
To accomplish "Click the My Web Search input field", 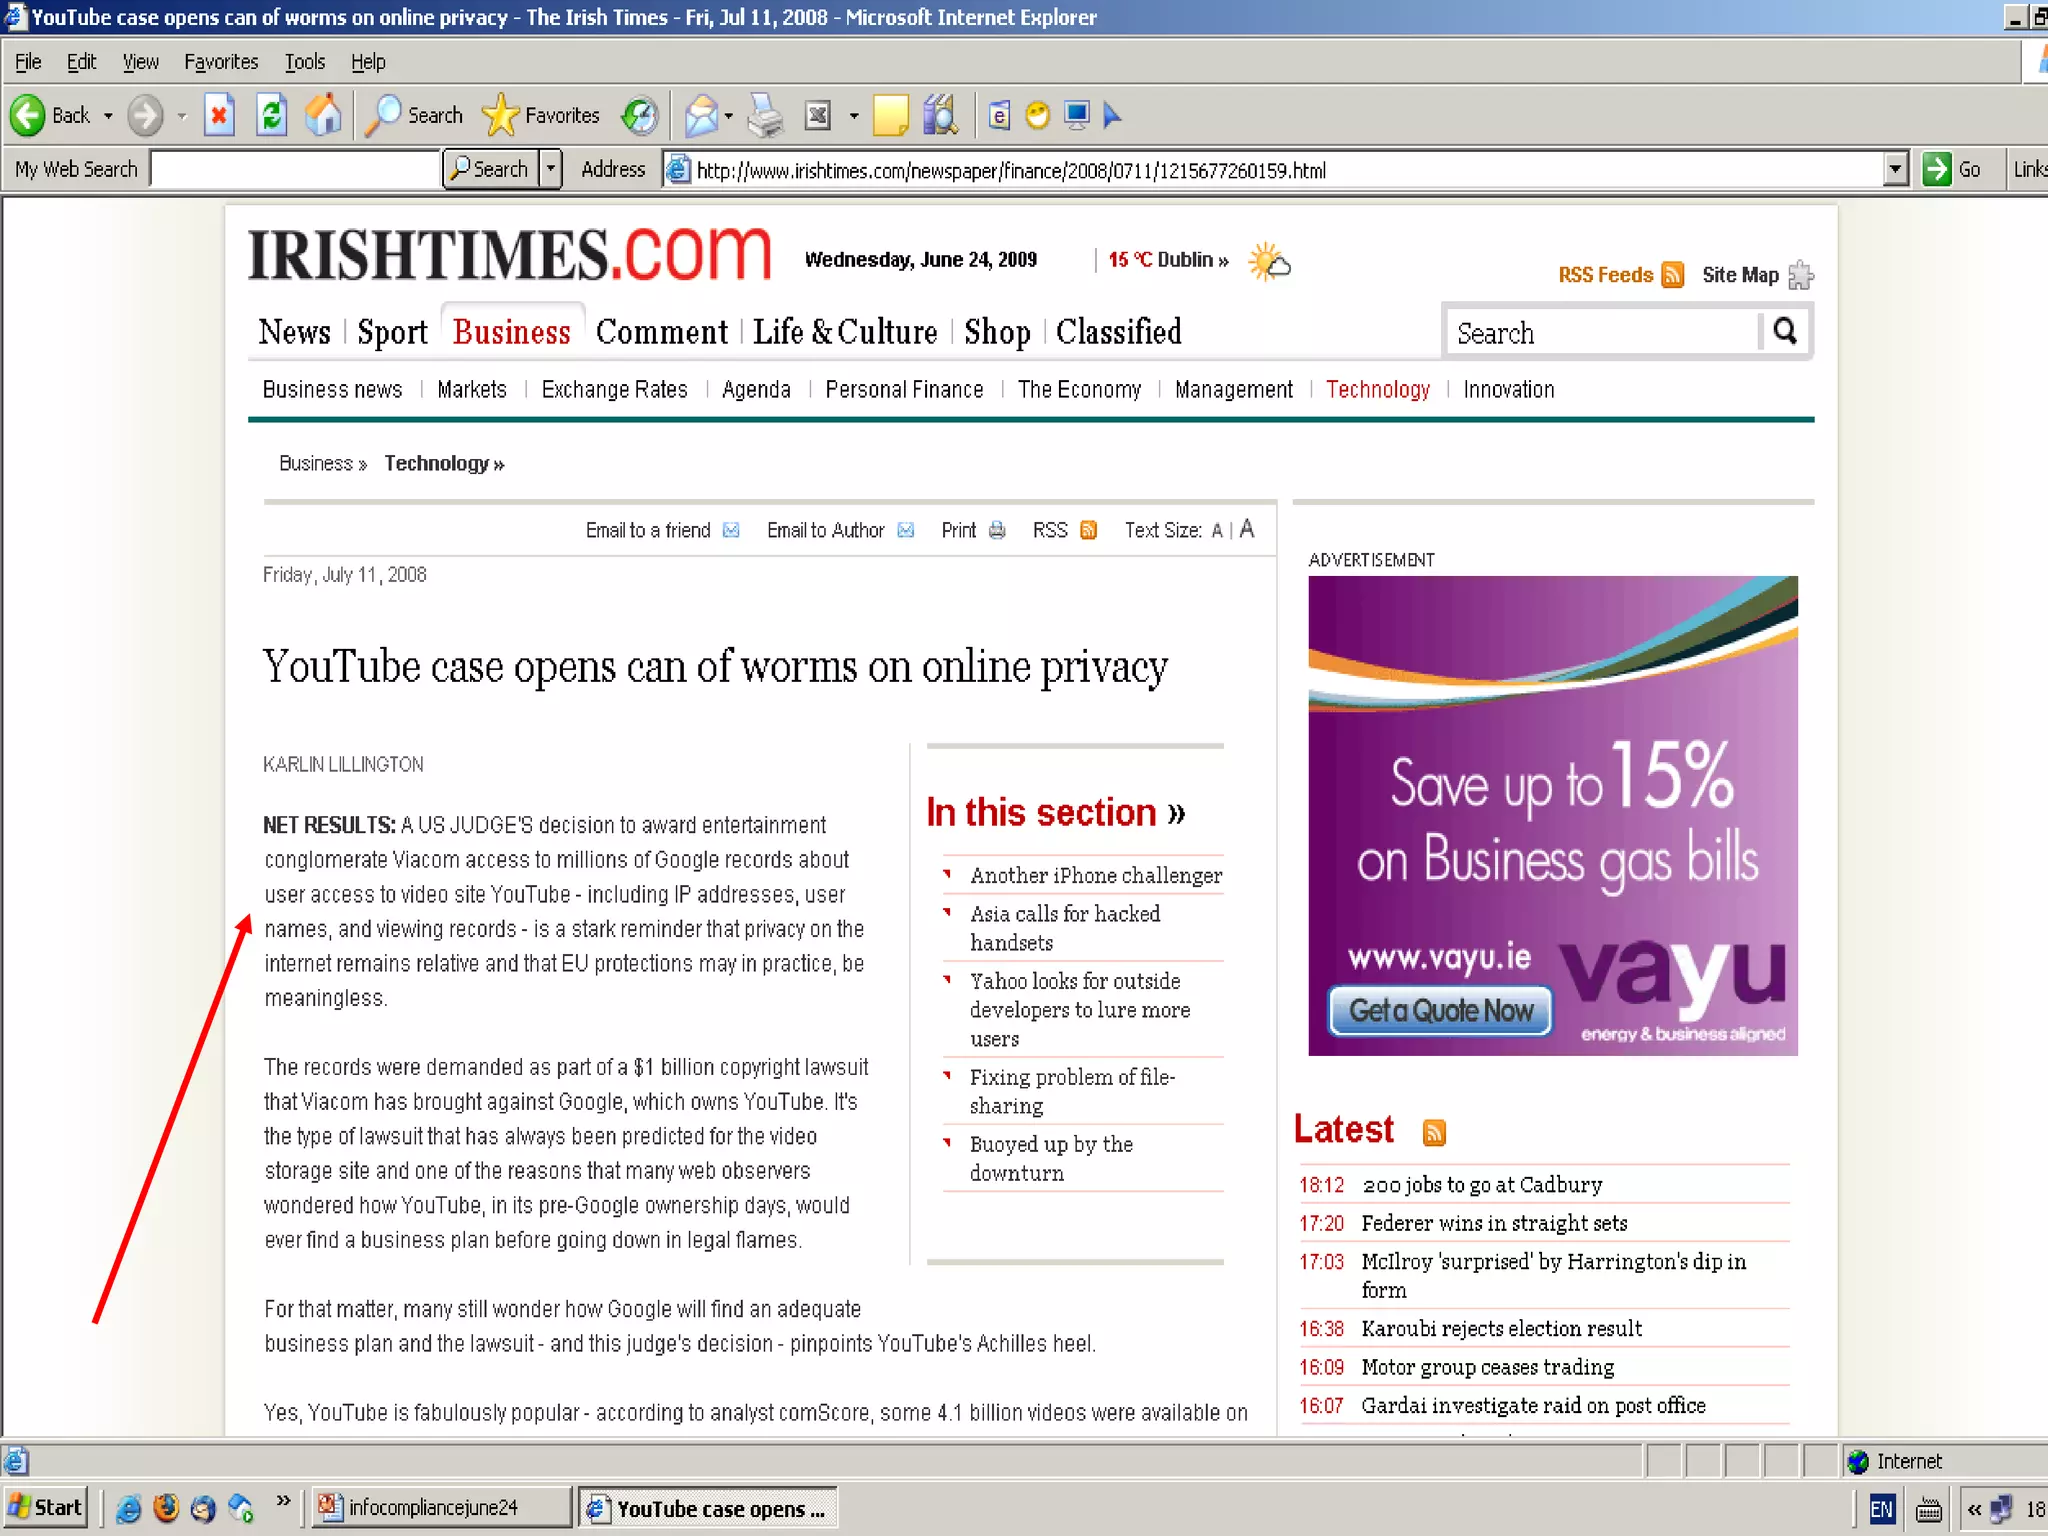I will point(295,169).
